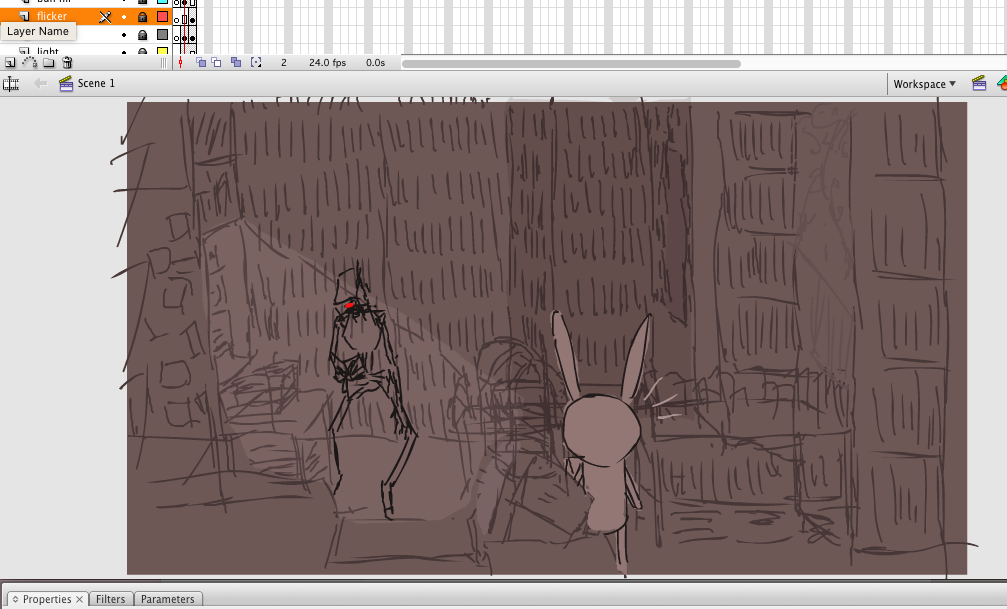
Task: Open Modify Onion Markers options
Action: click(256, 63)
